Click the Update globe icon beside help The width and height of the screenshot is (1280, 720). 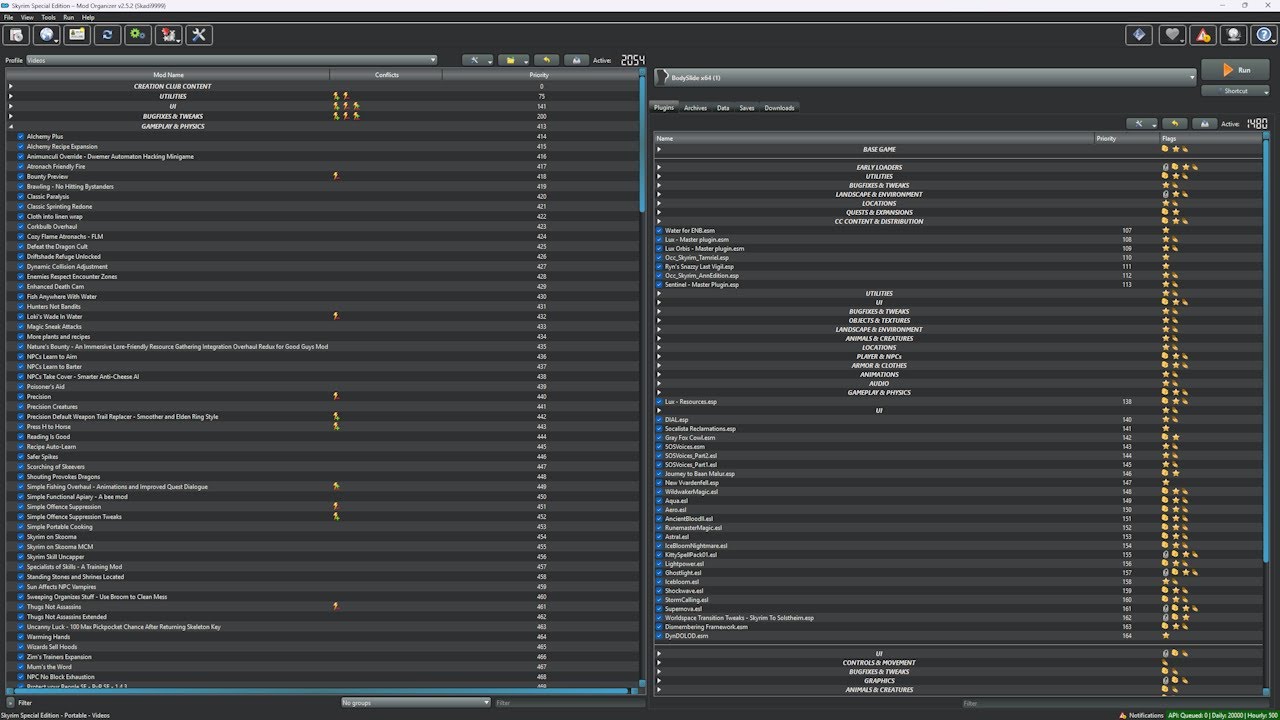click(1234, 35)
